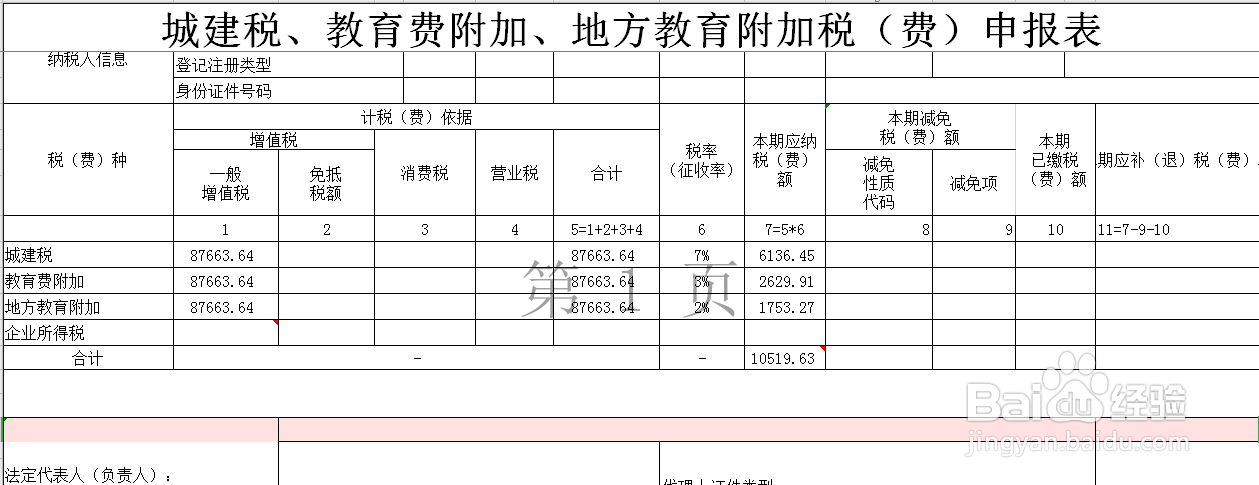Select the 一般增值税 column header
The image size is (1259, 485).
click(x=226, y=183)
